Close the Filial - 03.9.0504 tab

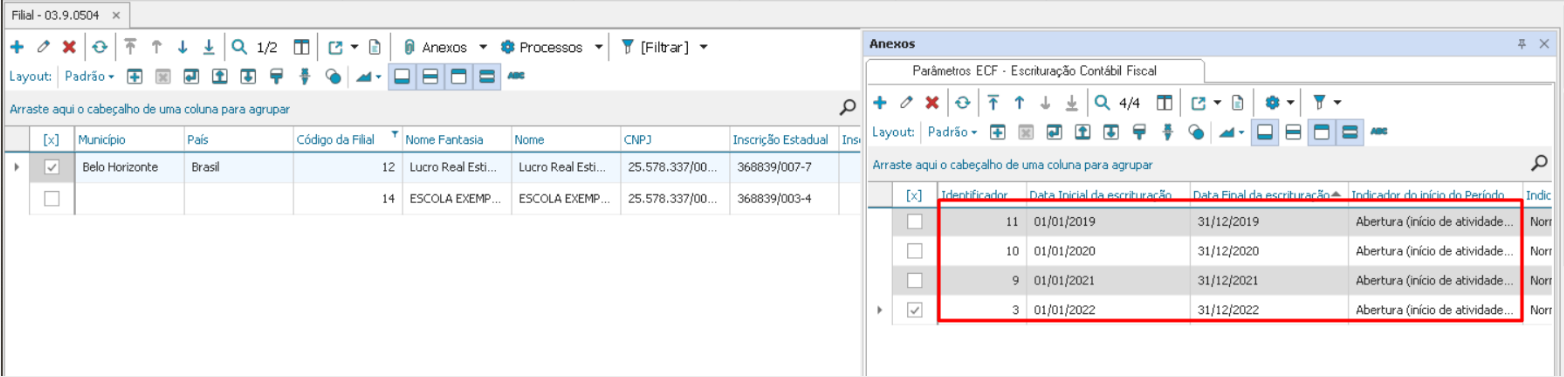(x=116, y=16)
